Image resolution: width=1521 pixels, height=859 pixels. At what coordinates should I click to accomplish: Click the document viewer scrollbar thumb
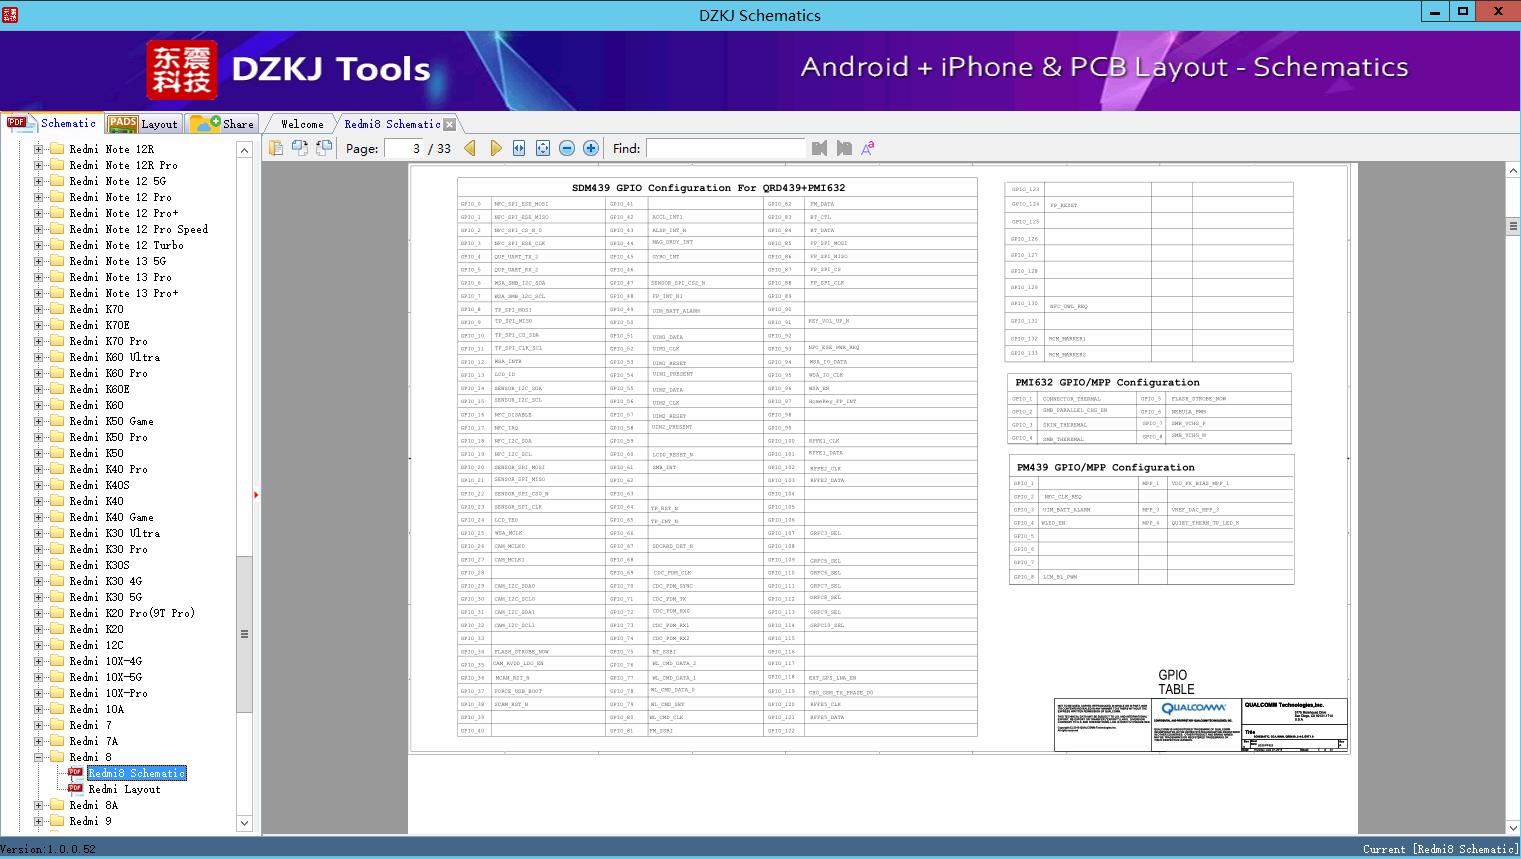click(1513, 226)
